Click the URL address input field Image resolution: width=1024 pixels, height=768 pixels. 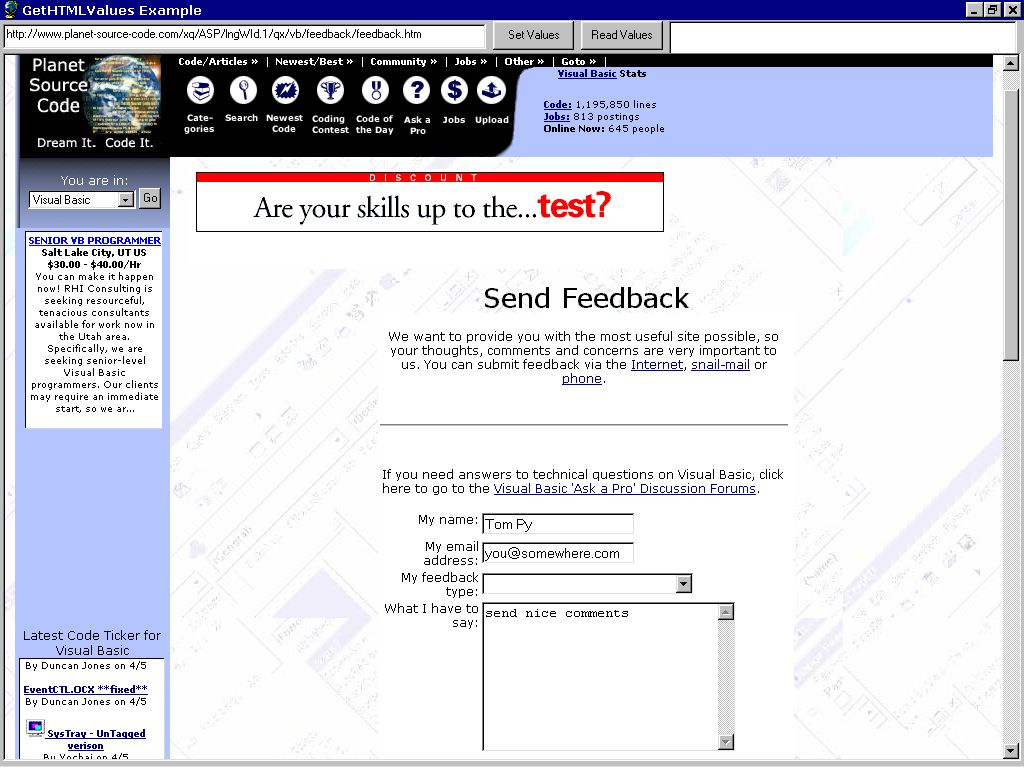pos(245,35)
